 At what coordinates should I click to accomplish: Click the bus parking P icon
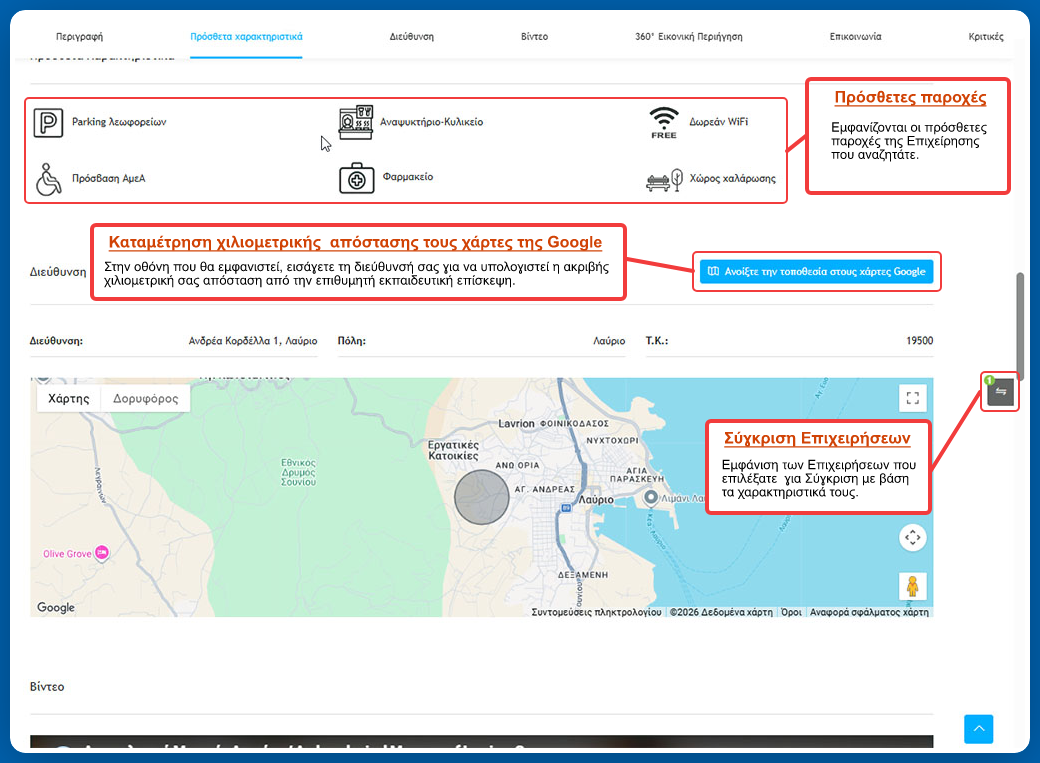click(x=48, y=123)
